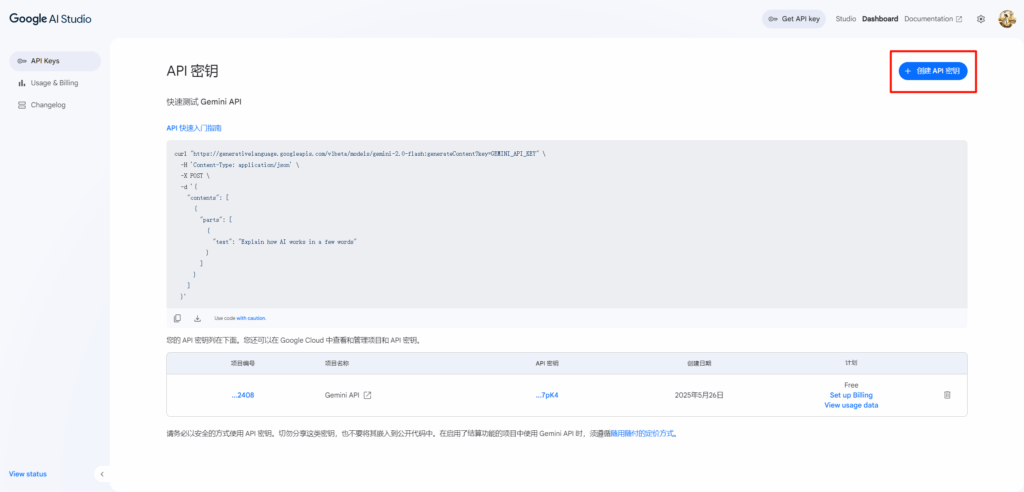Collapse the sidebar with chevron button
The width and height of the screenshot is (1024, 492).
click(102, 474)
